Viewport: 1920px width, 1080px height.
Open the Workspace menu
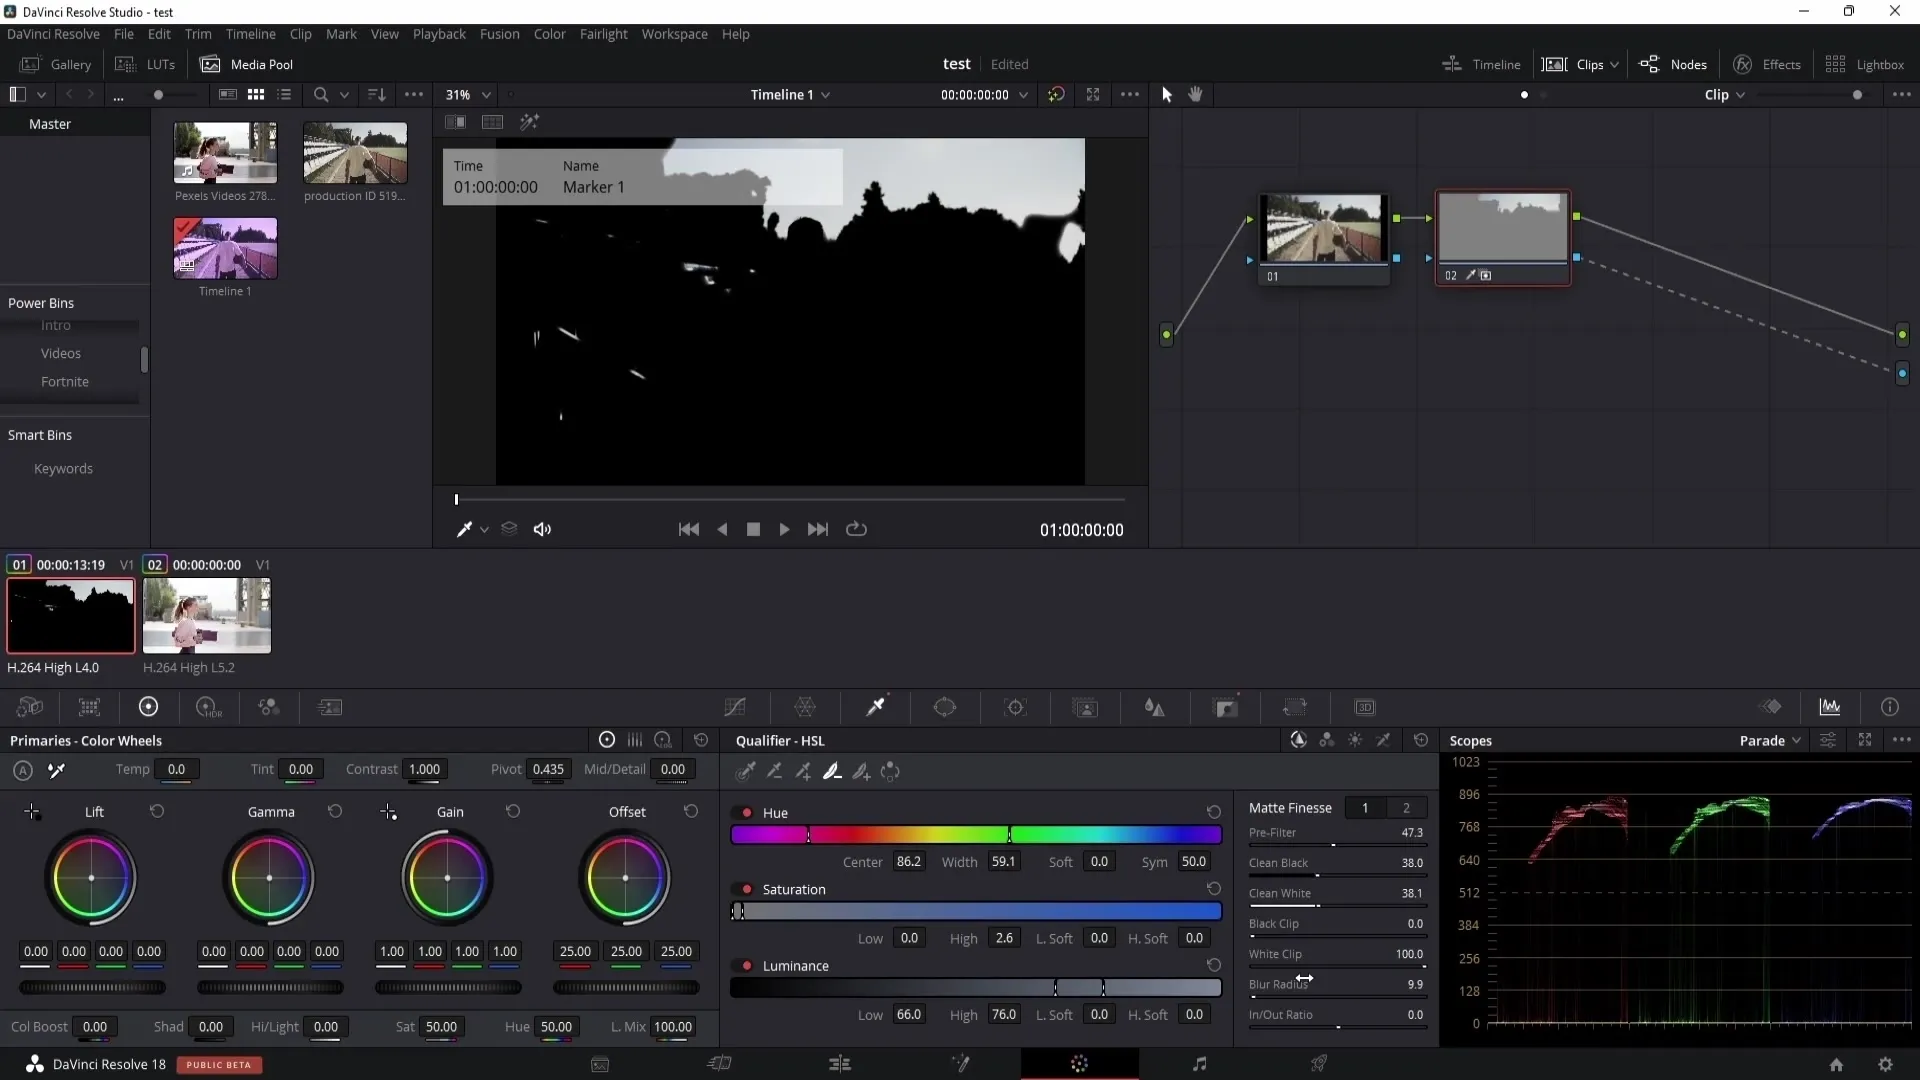[x=674, y=34]
